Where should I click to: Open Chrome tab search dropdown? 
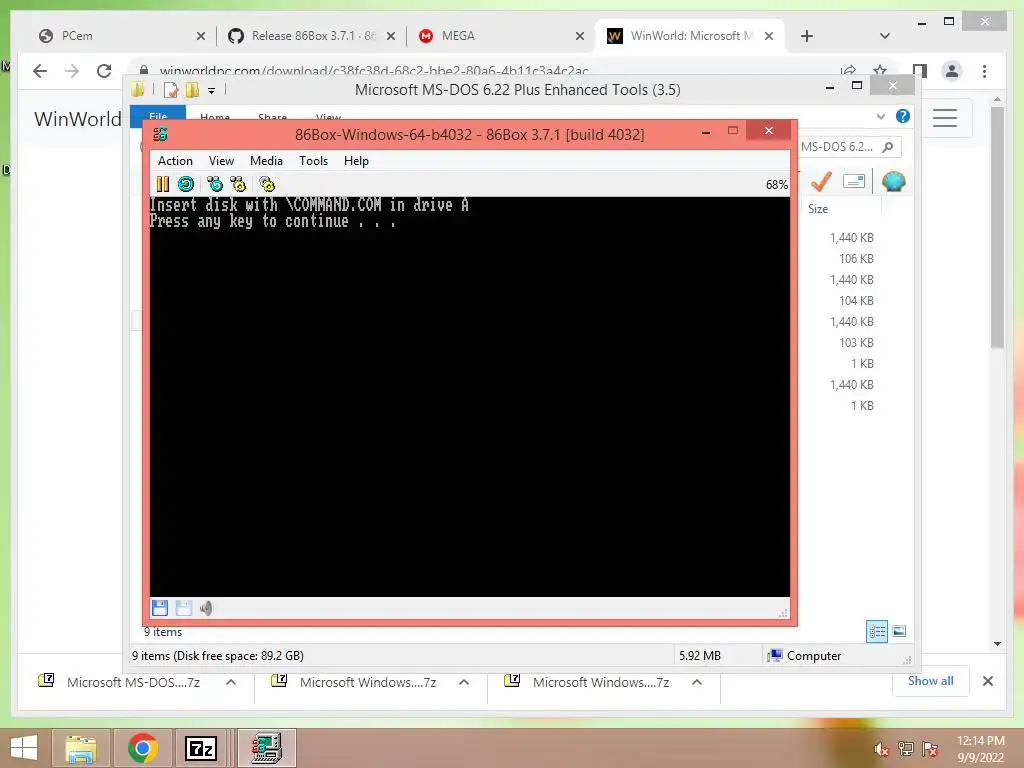pyautogui.click(x=885, y=36)
